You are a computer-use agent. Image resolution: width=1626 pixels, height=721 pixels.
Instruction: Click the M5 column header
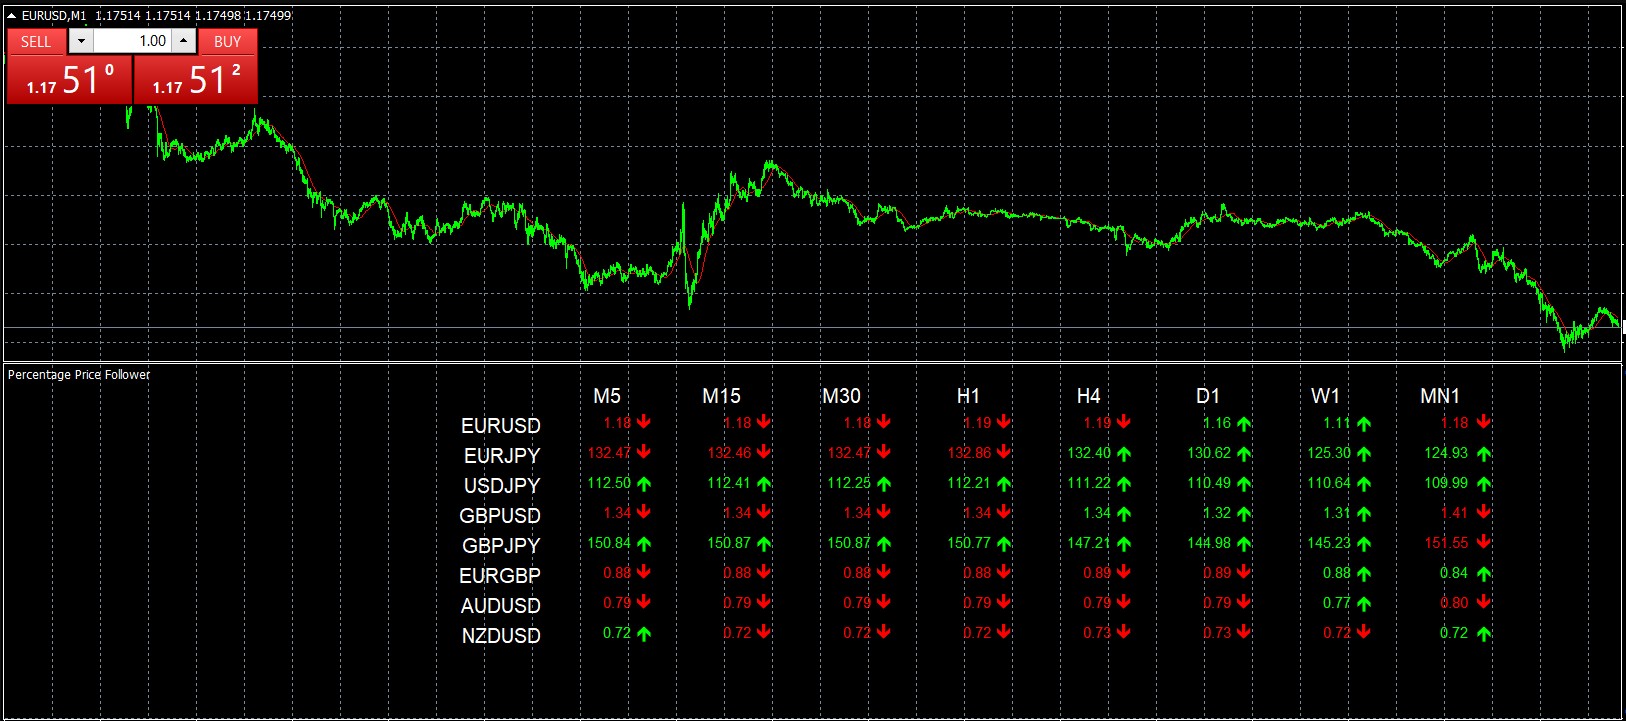point(607,396)
